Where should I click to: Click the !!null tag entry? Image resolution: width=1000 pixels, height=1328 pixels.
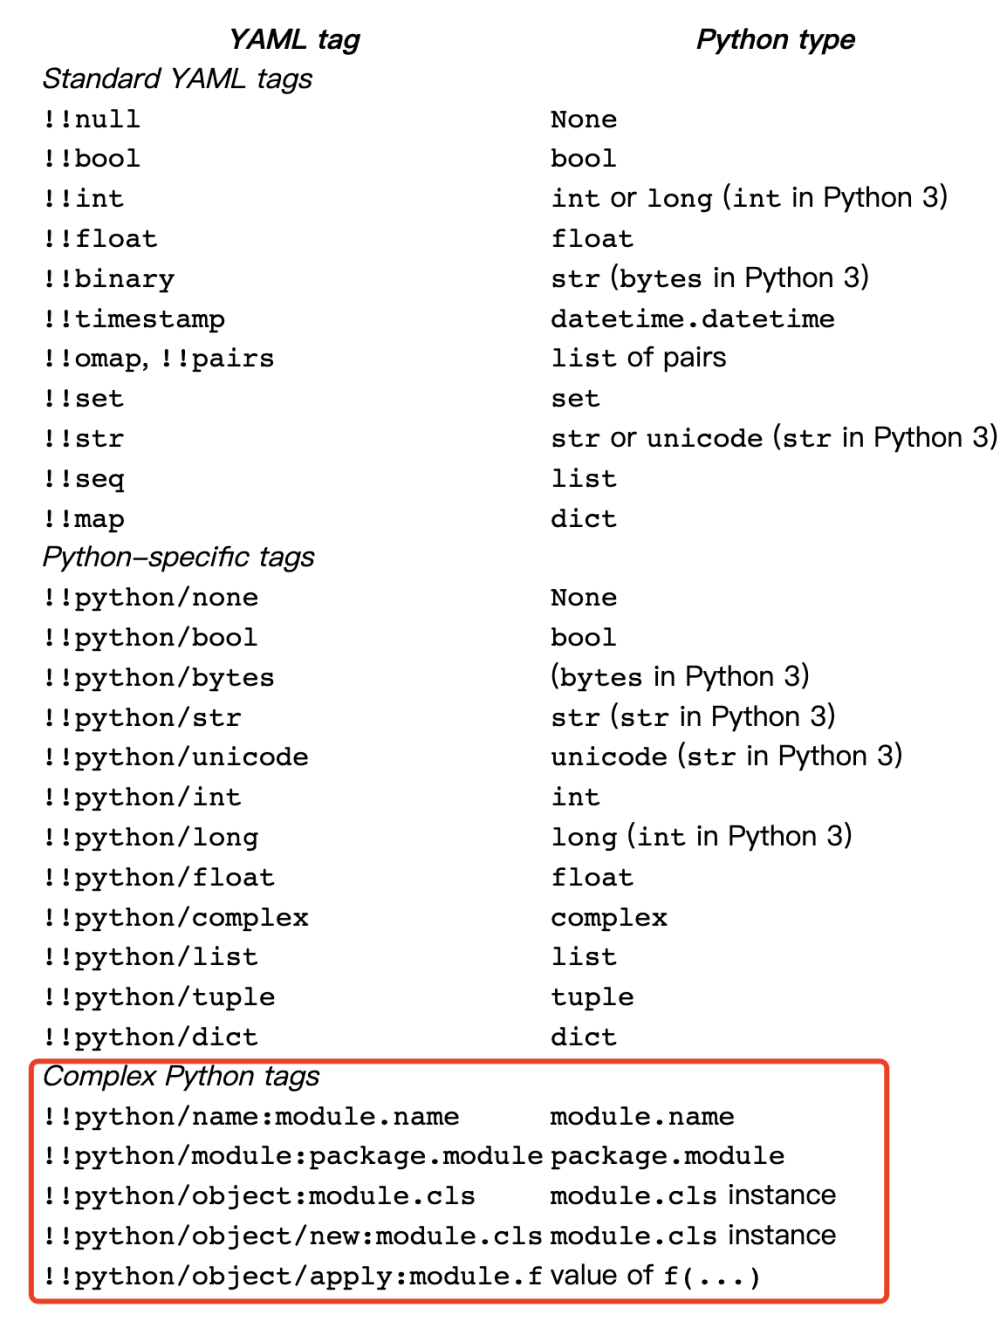[x=91, y=119]
